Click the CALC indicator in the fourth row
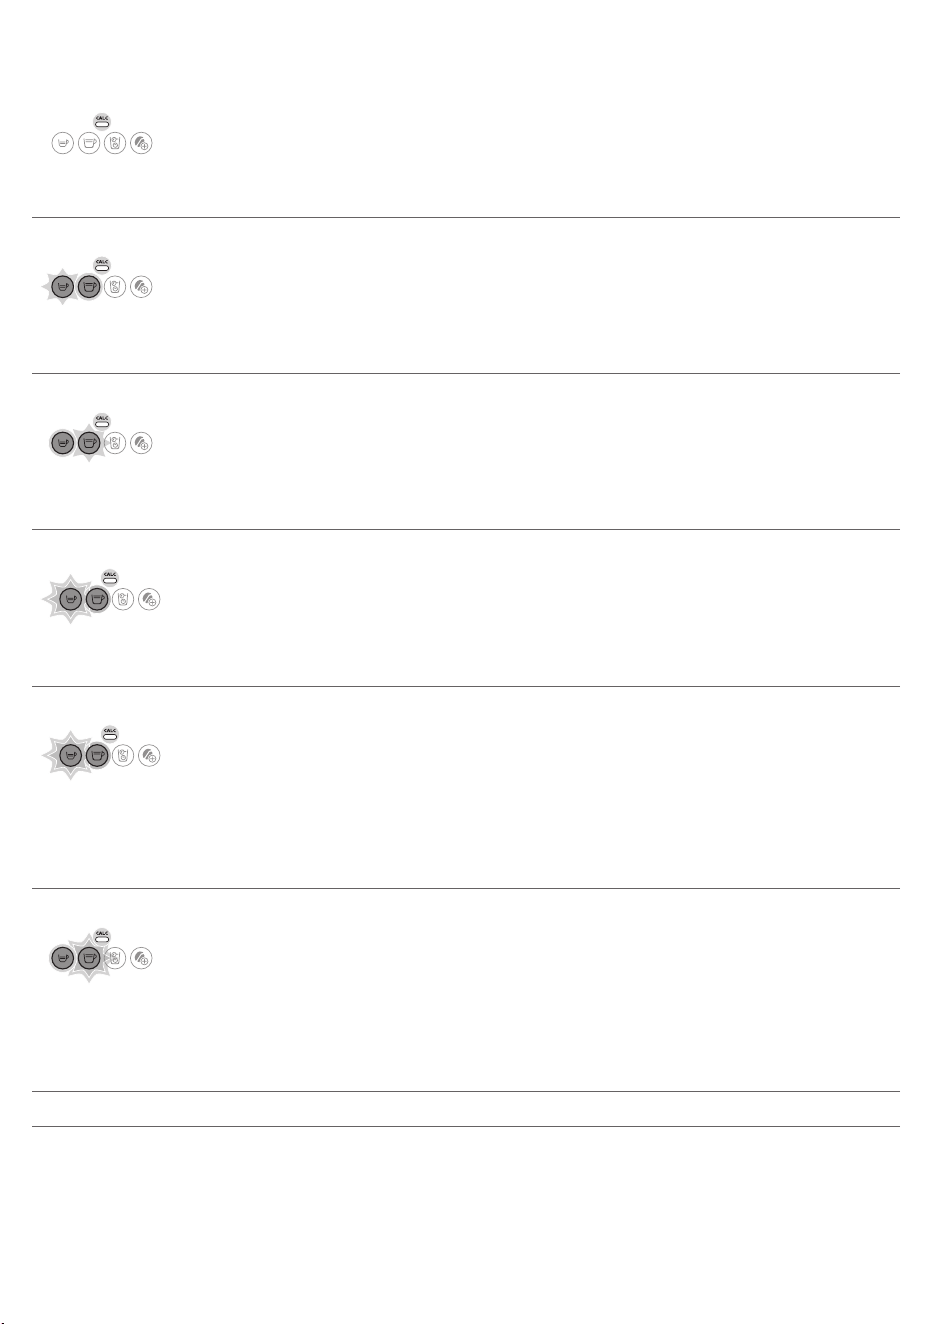Image resolution: width=933 pixels, height=1324 pixels. [x=110, y=576]
